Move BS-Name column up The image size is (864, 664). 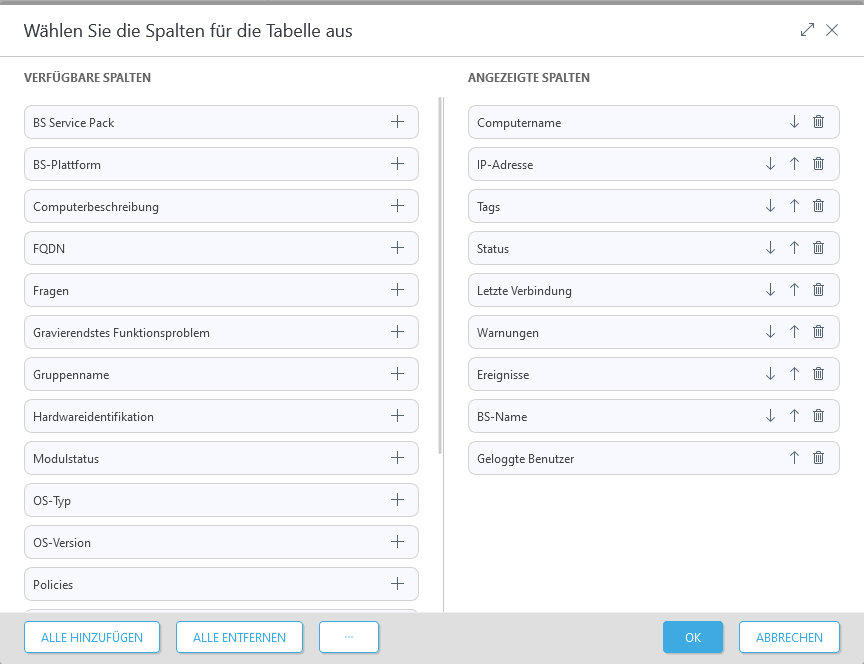pos(794,416)
